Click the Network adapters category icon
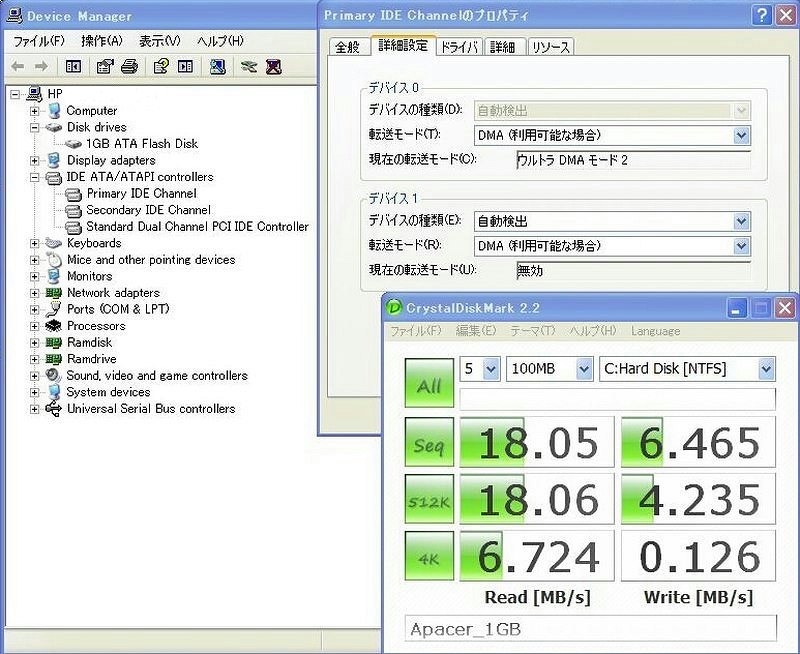This screenshot has width=800, height=654. pos(54,293)
